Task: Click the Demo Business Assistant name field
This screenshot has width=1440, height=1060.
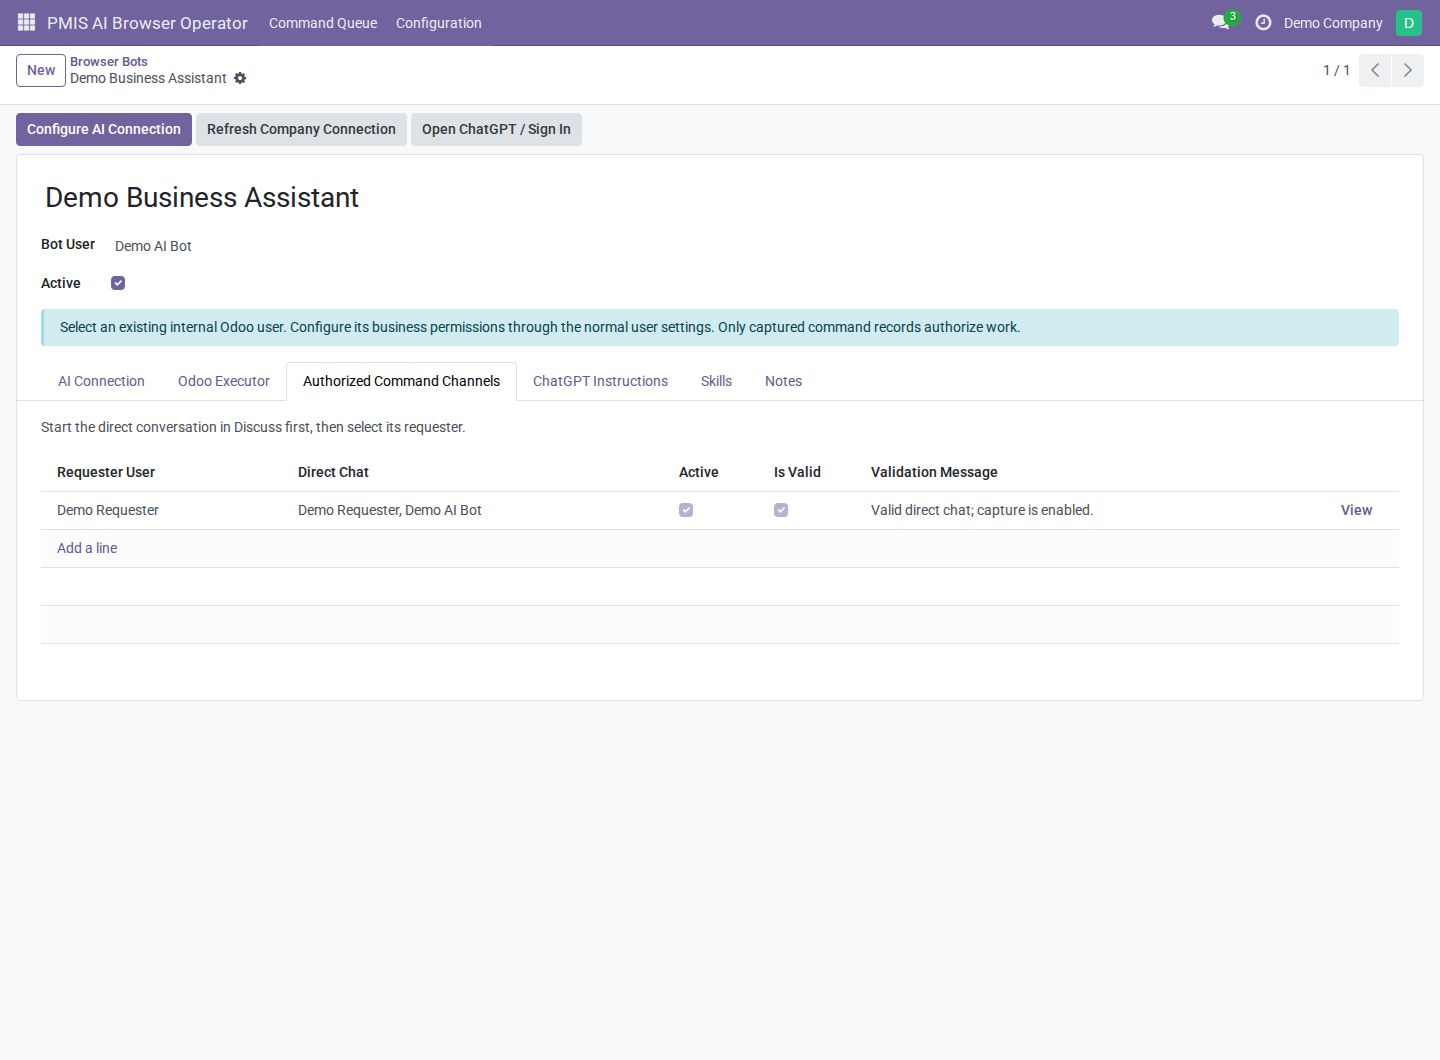Action: coord(202,197)
